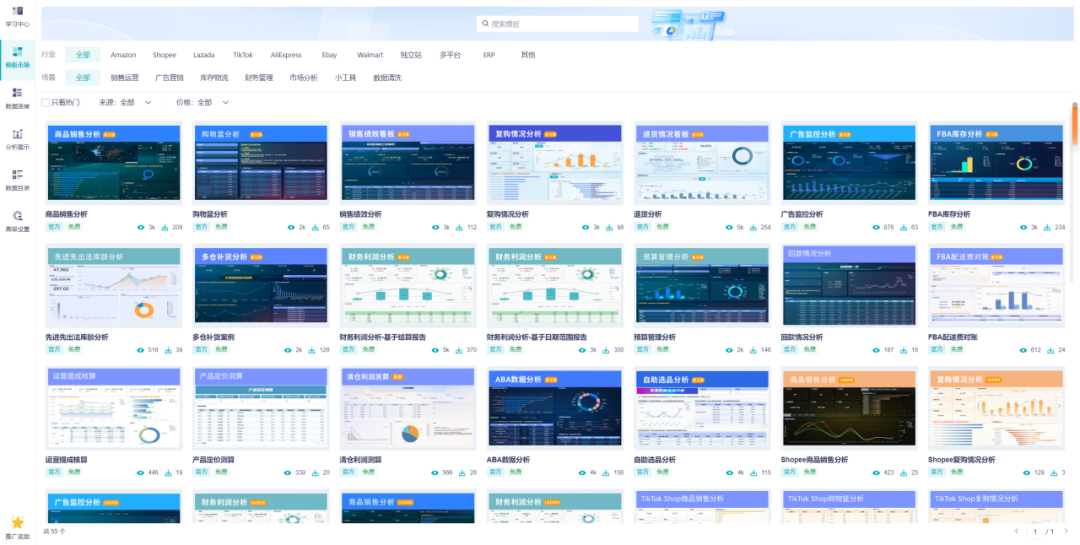The height and width of the screenshot is (545, 1080).
Task: Filter scenario by 销售运营
Action: point(125,78)
